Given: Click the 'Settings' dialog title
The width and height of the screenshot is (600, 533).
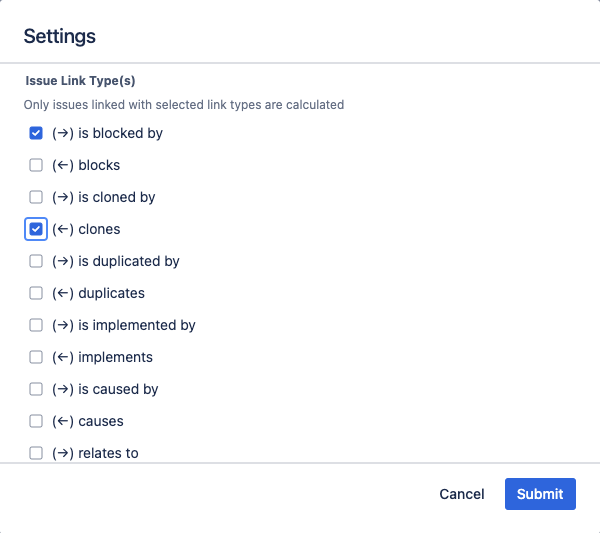Looking at the screenshot, I should [x=60, y=36].
